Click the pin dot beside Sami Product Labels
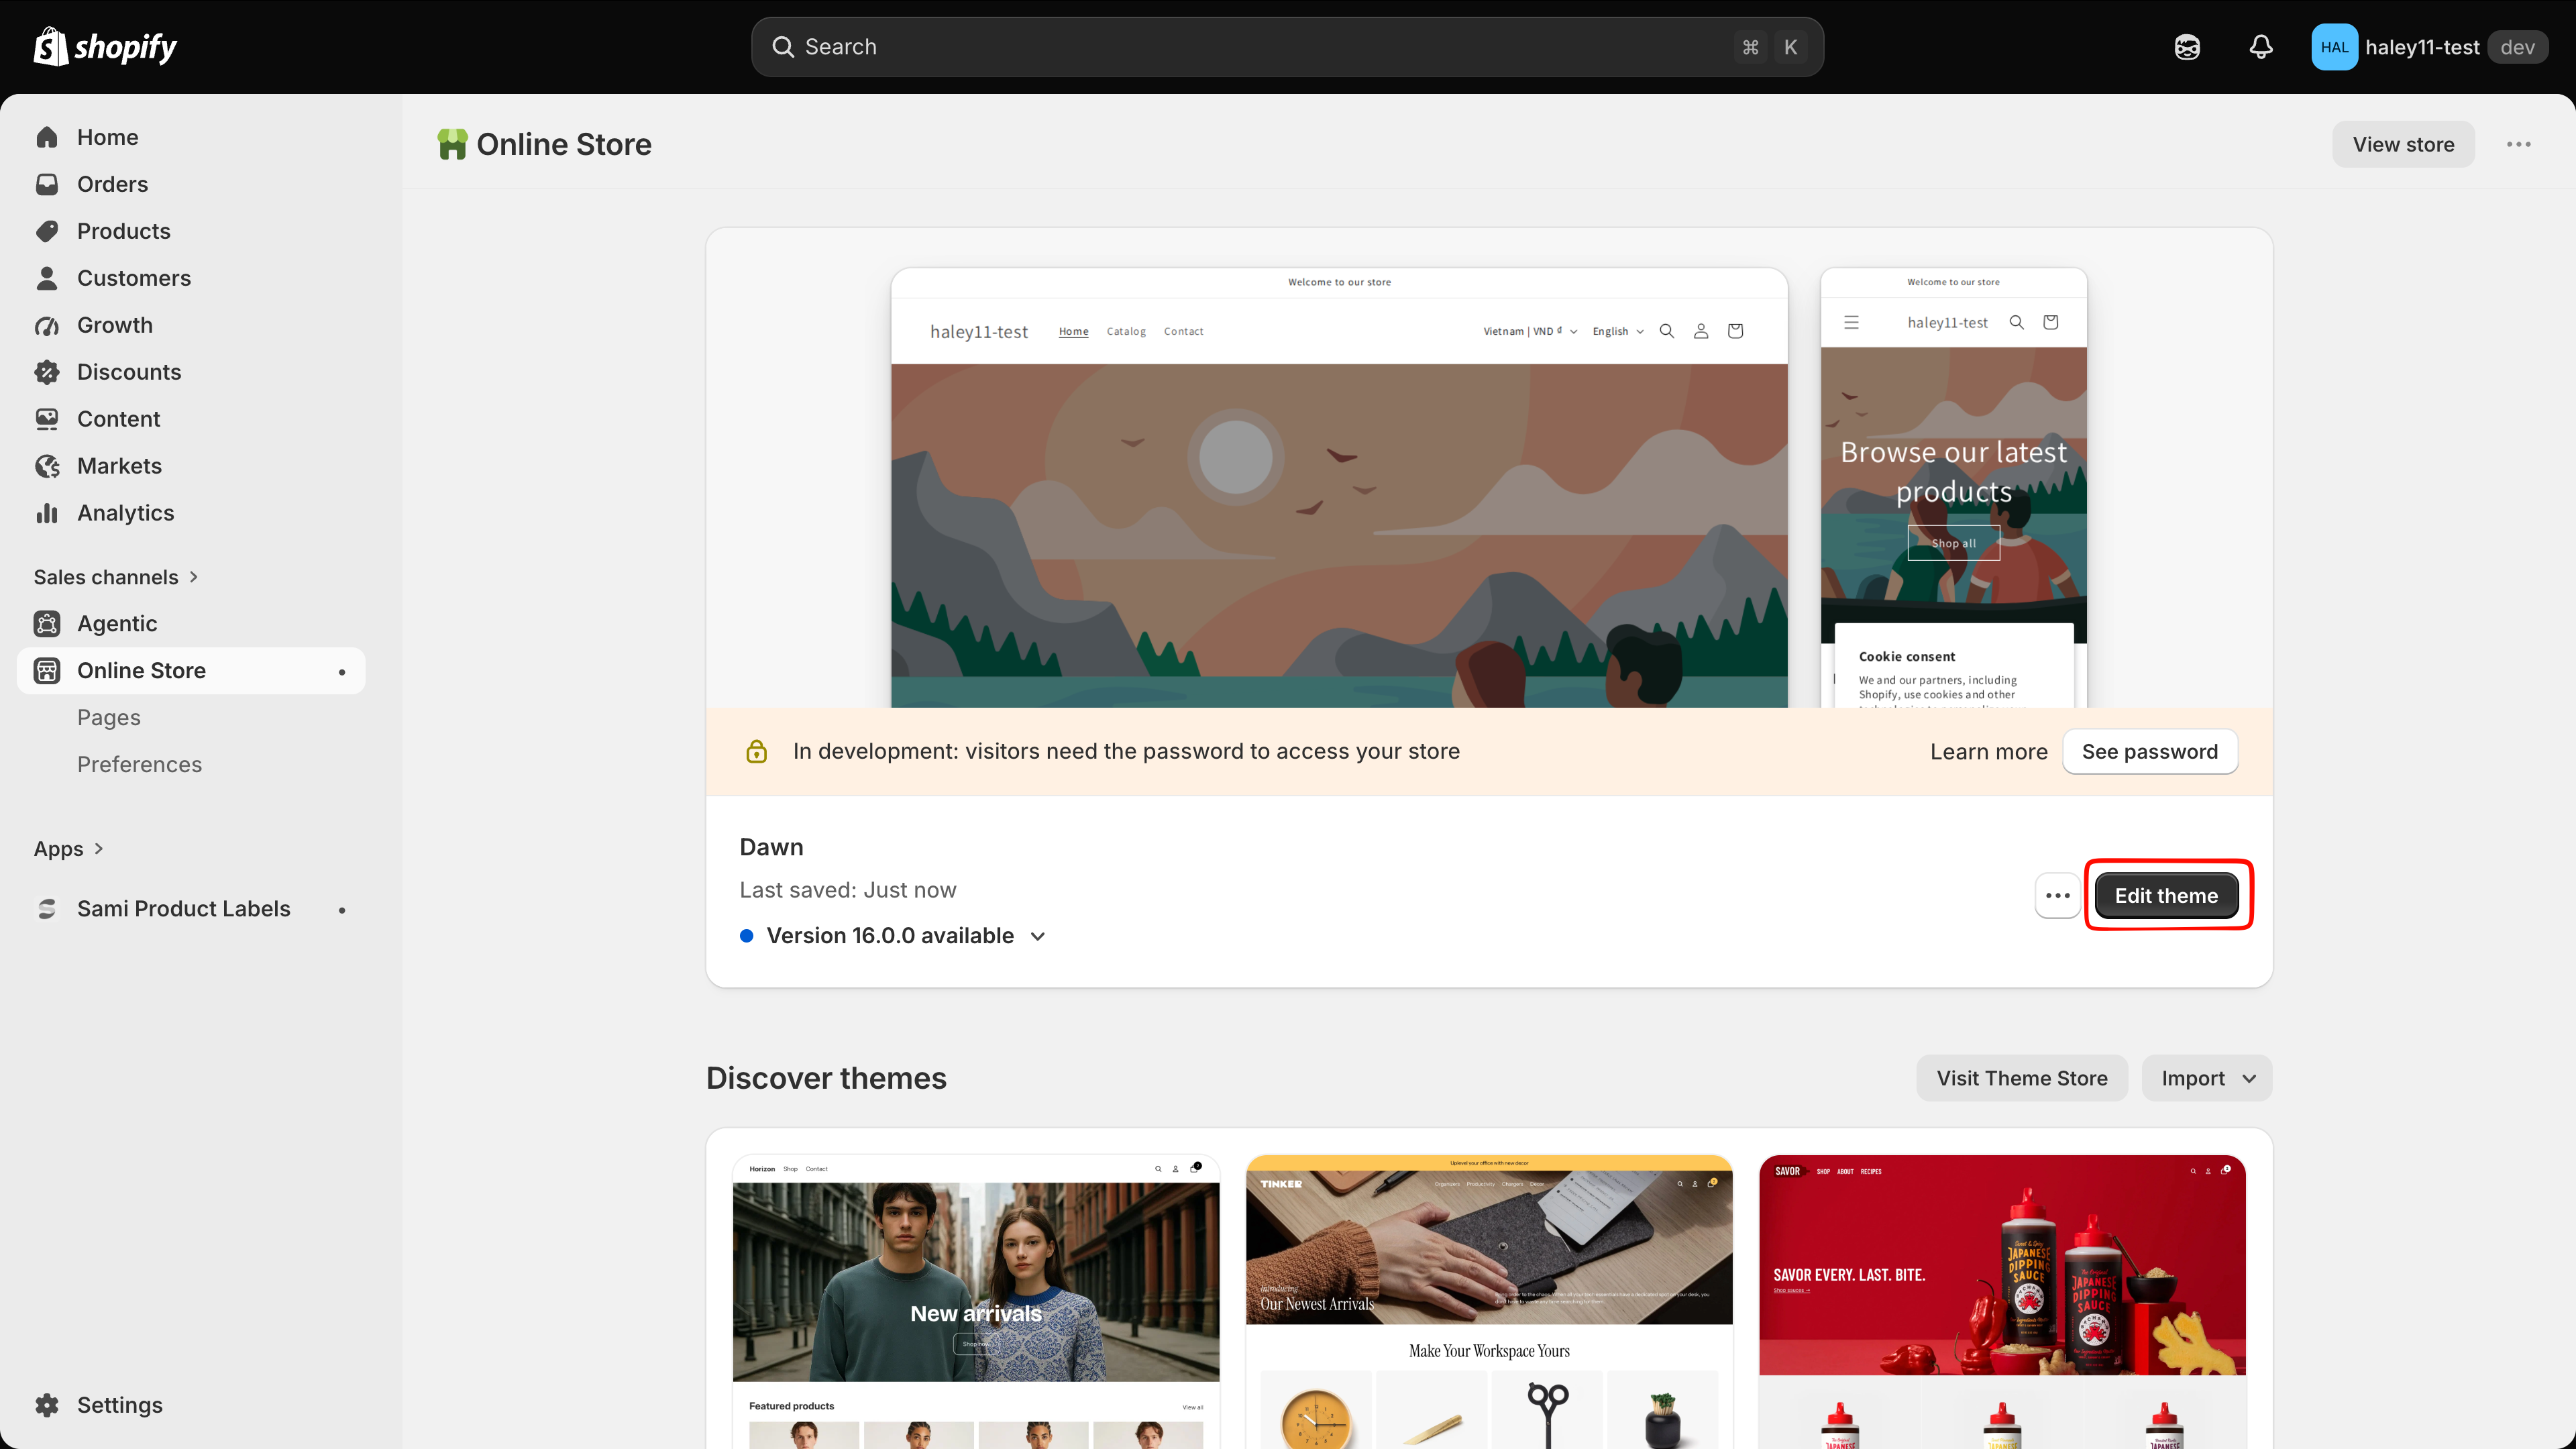 pos(342,910)
